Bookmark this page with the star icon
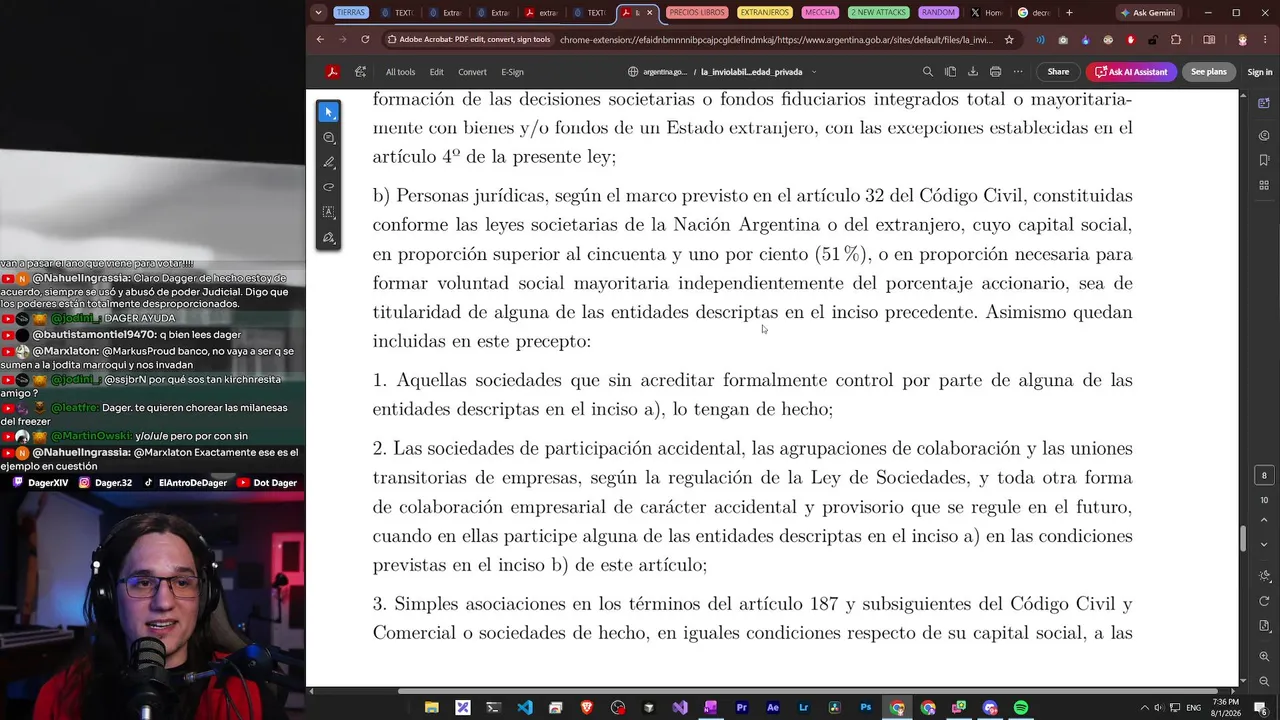This screenshot has width=1280, height=720. (1009, 40)
